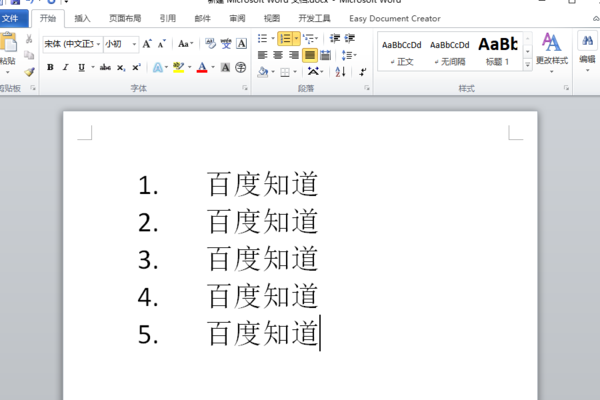
Task: Align text right
Action: (294, 55)
